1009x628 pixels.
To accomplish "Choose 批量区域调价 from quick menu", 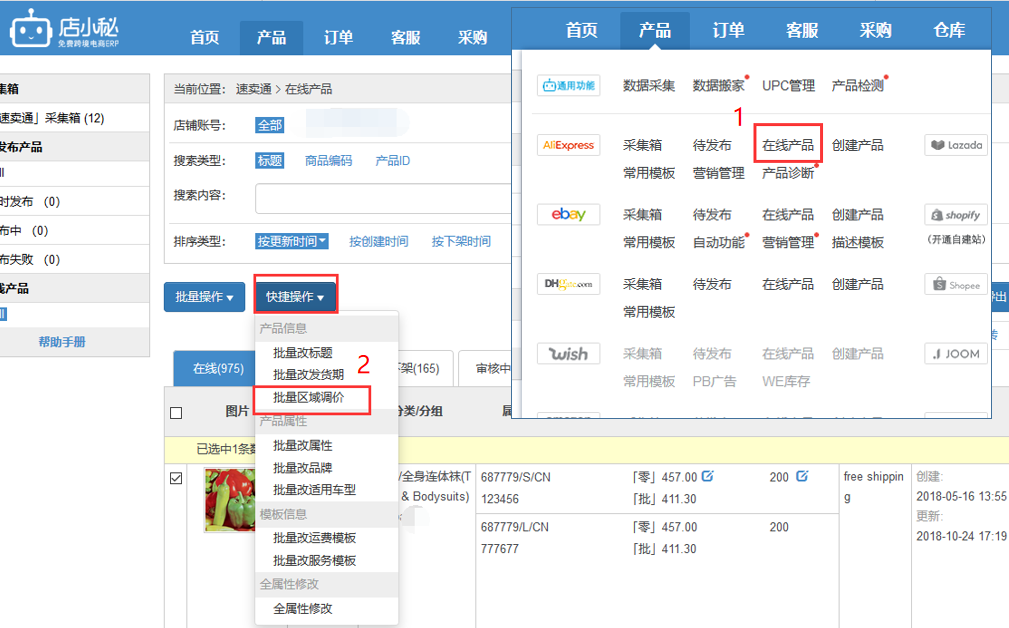I will (x=309, y=398).
